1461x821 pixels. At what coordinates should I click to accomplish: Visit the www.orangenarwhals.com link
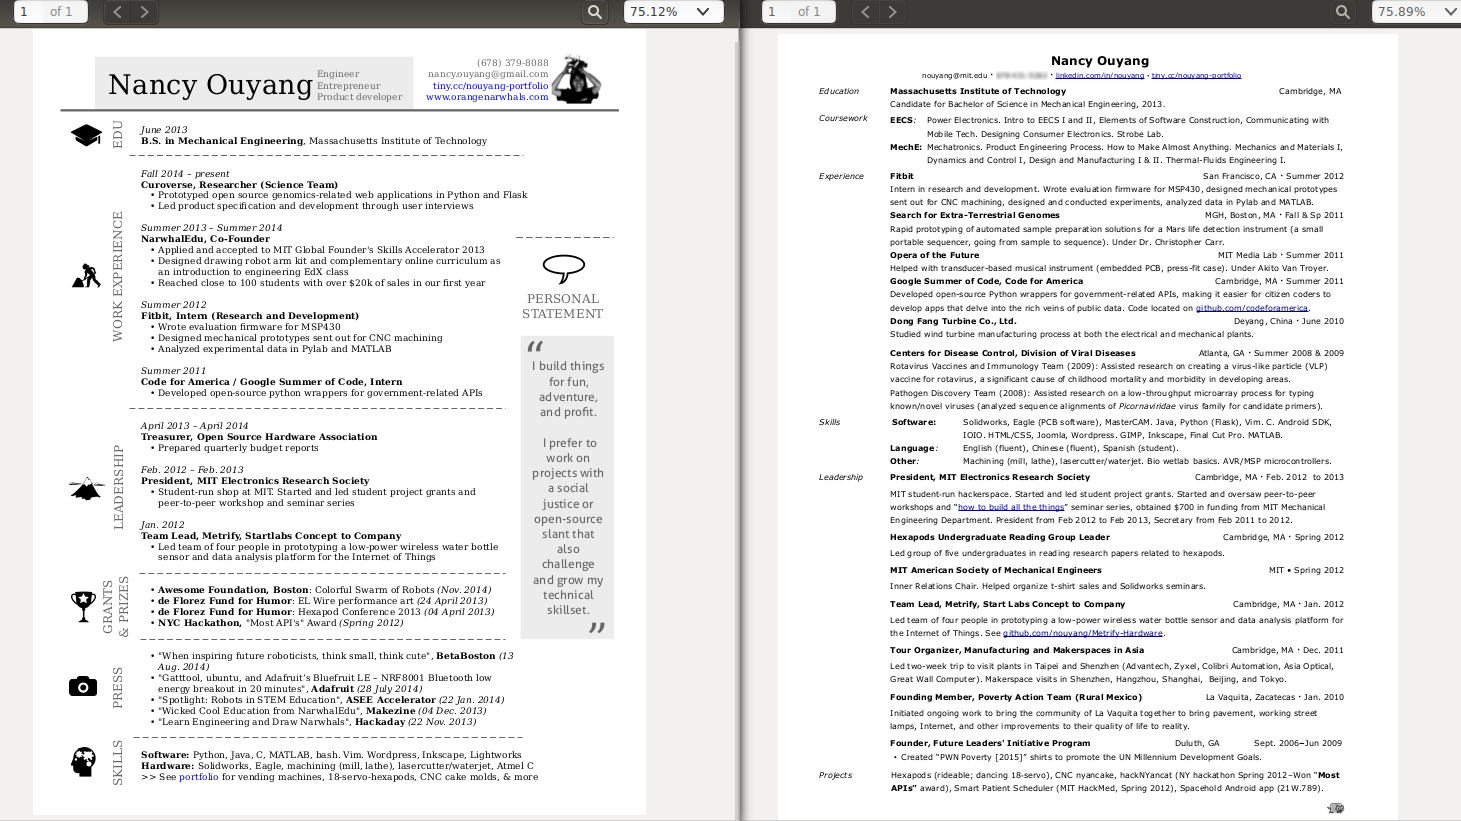[x=489, y=97]
